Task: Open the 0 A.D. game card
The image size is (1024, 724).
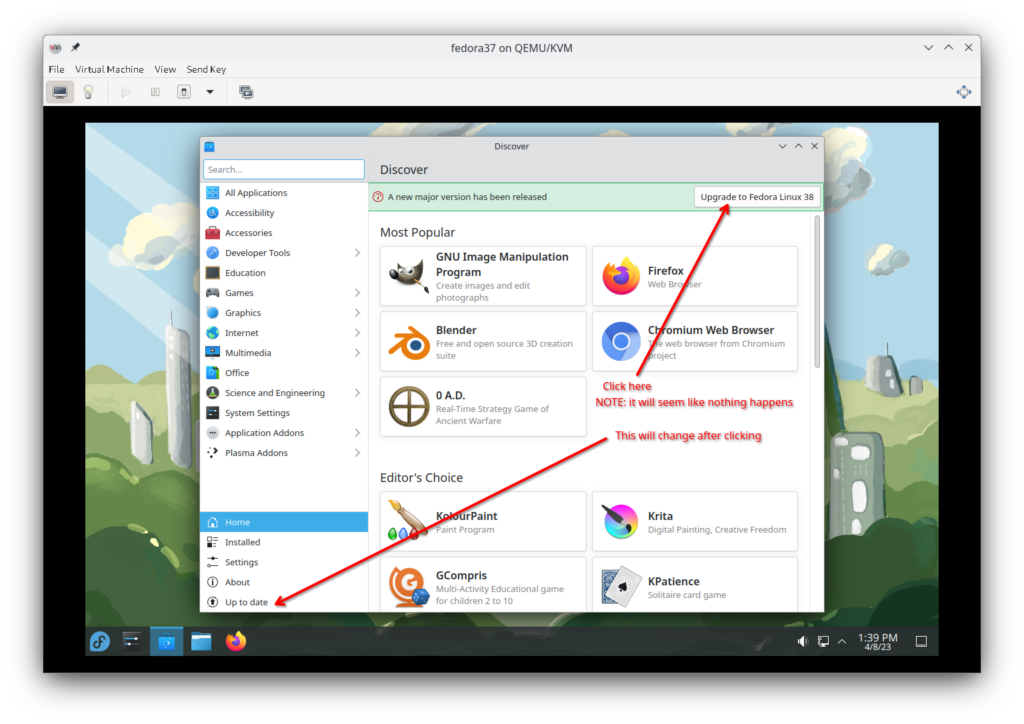Action: (x=483, y=407)
